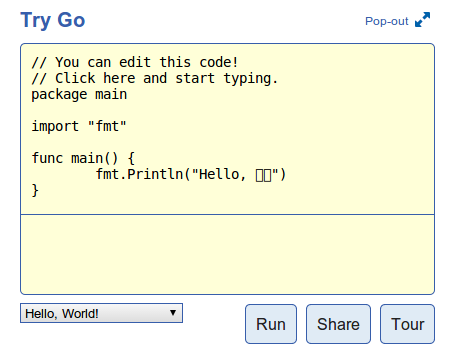Click the "Try Go" heading
This screenshot has height=361, width=469.
coord(53,20)
